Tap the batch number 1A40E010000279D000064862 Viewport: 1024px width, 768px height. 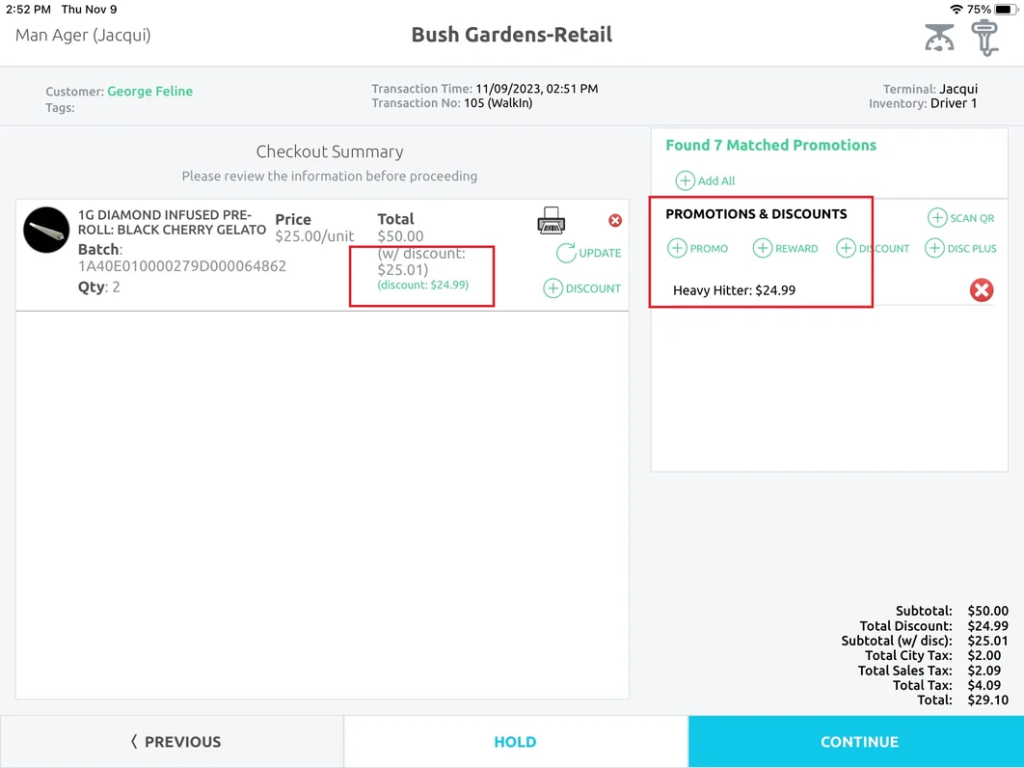pyautogui.click(x=182, y=266)
